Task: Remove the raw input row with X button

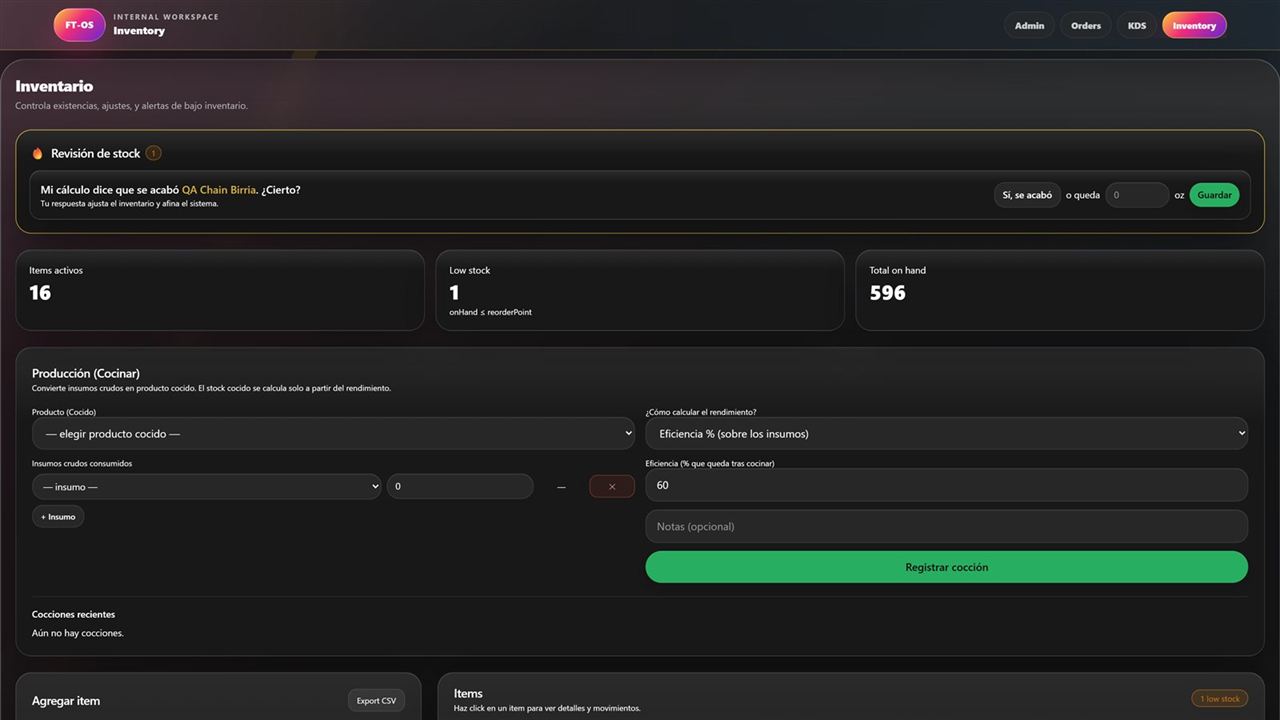Action: pyautogui.click(x=612, y=486)
